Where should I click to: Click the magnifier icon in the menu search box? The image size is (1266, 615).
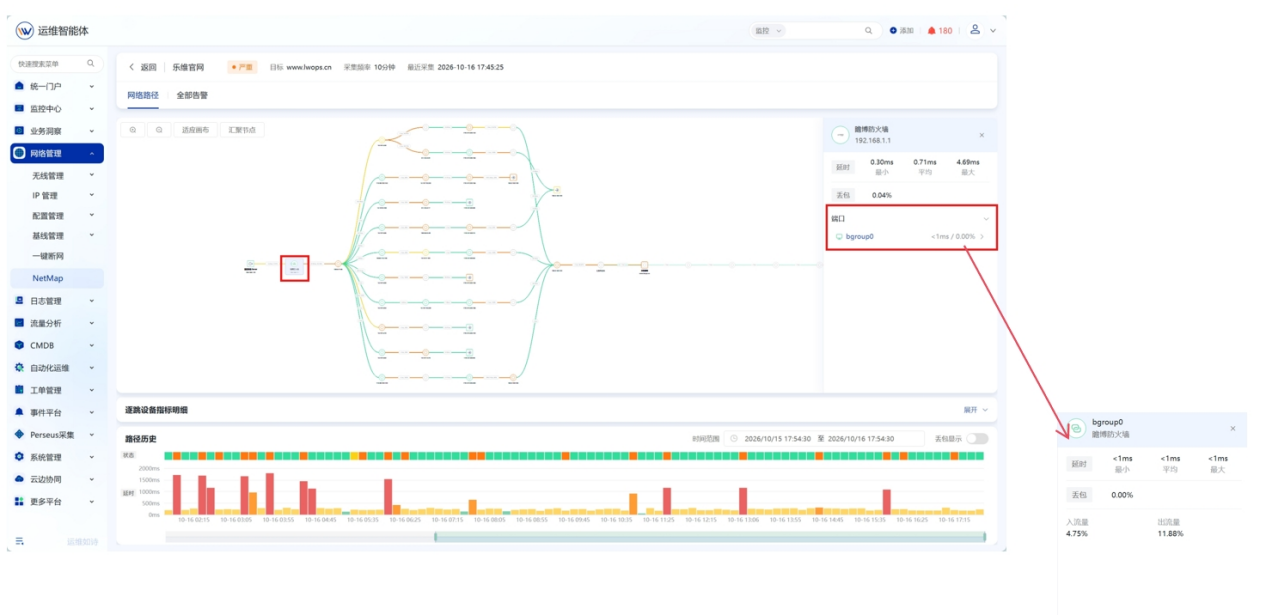tap(91, 64)
